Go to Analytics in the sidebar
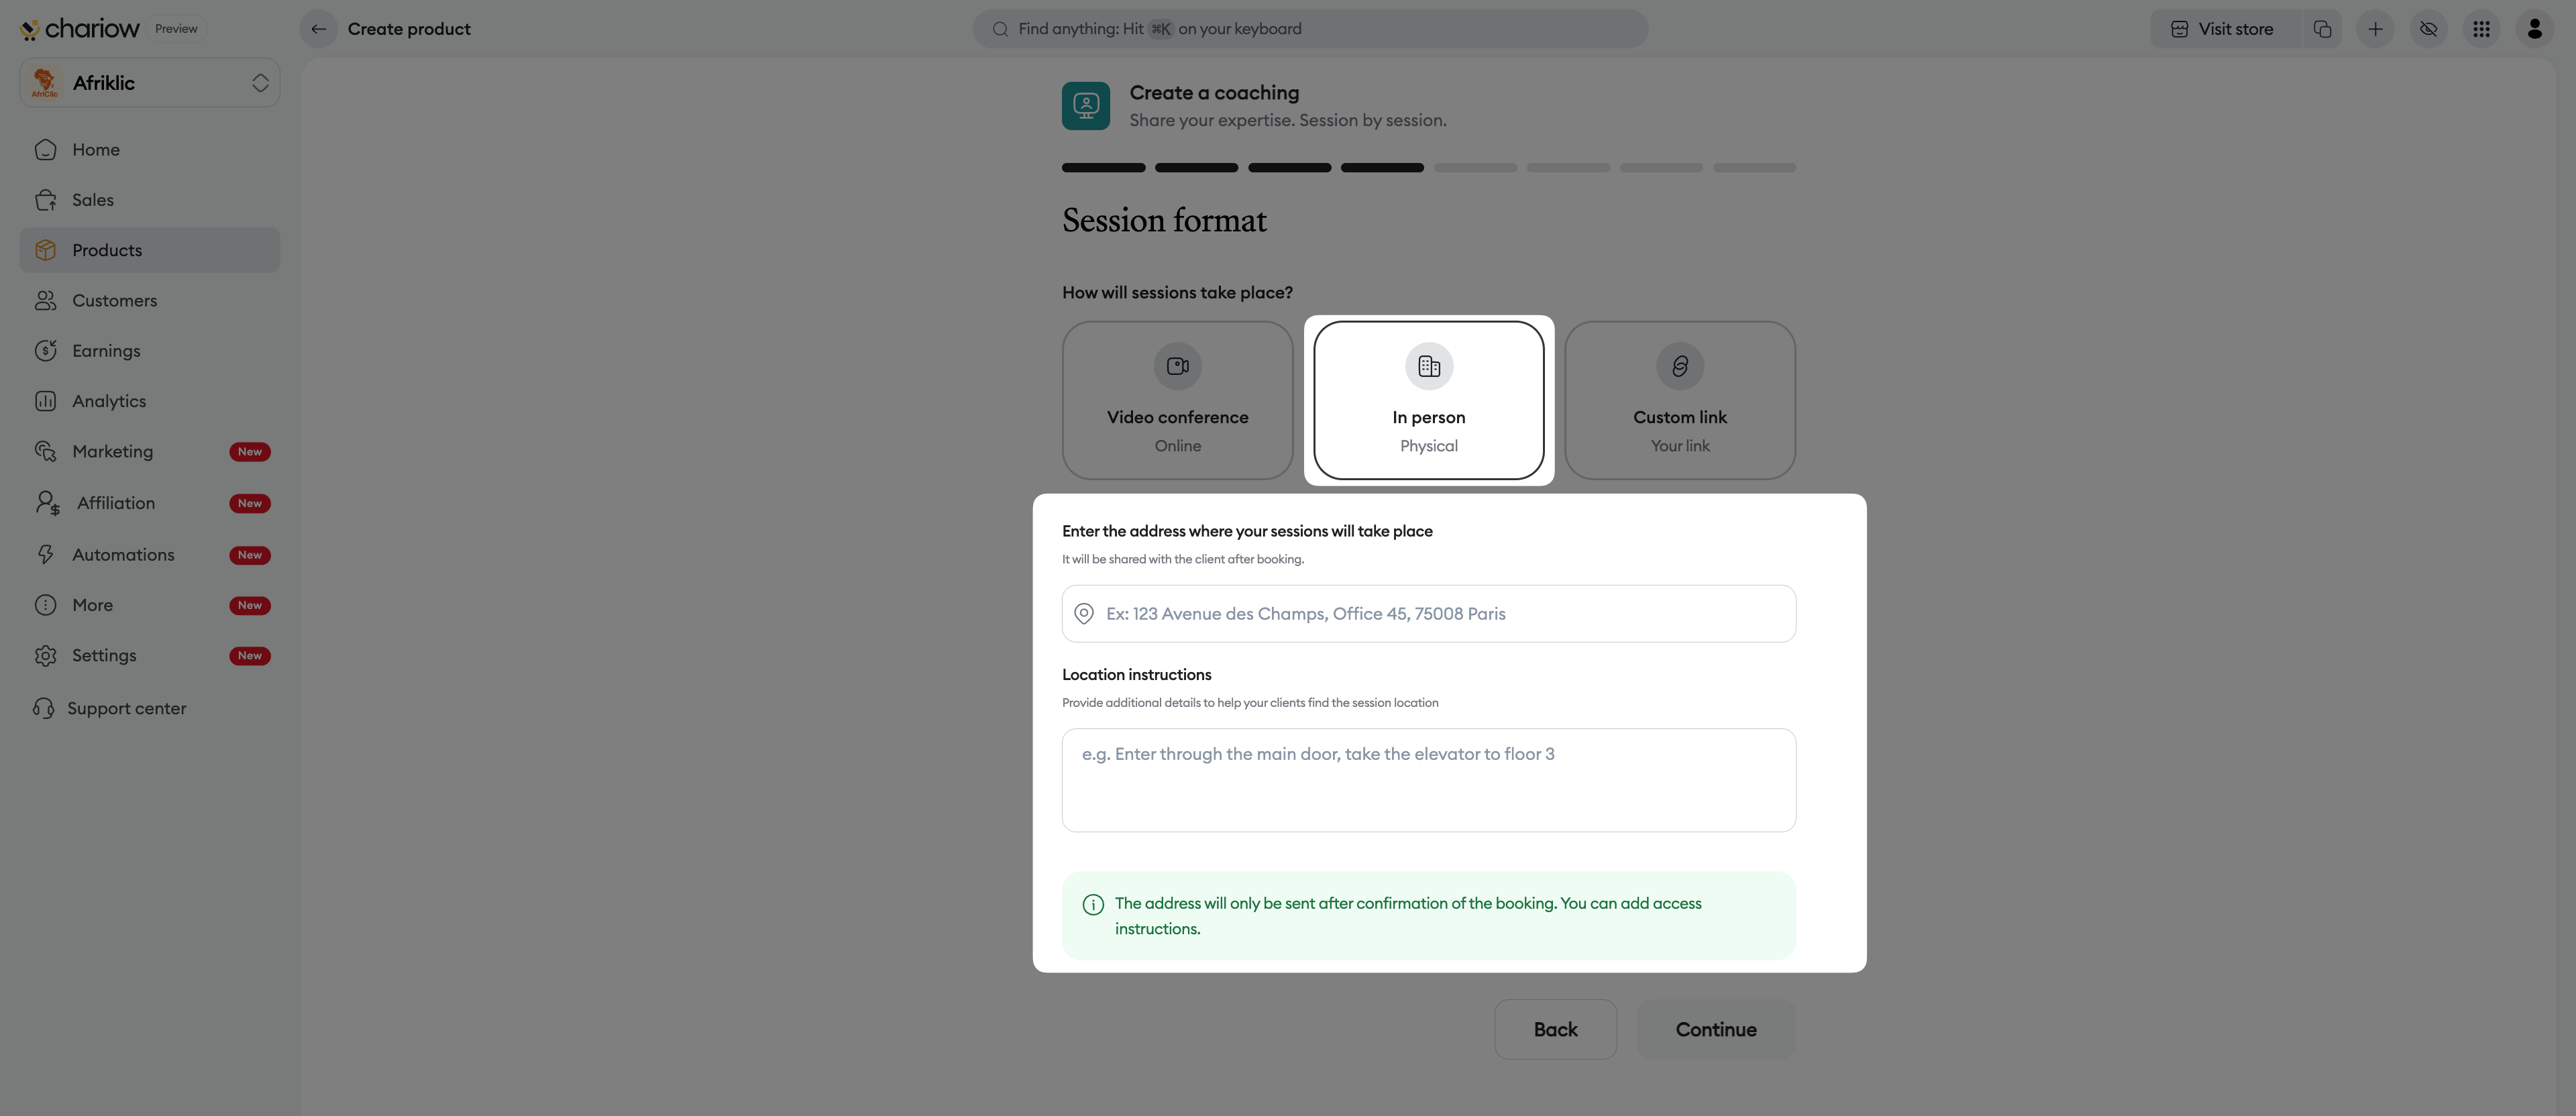The image size is (2576, 1116). coord(108,401)
